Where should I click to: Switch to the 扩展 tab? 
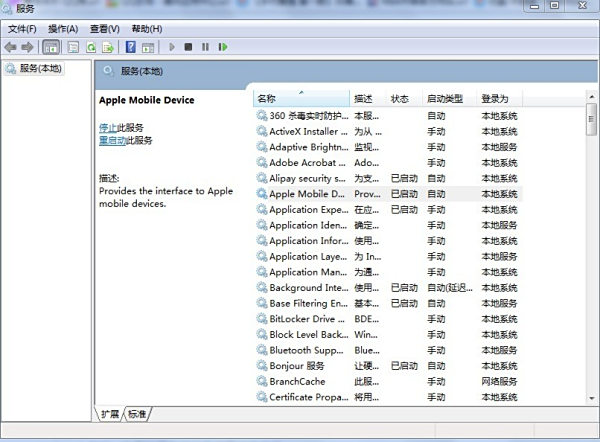[x=110, y=414]
